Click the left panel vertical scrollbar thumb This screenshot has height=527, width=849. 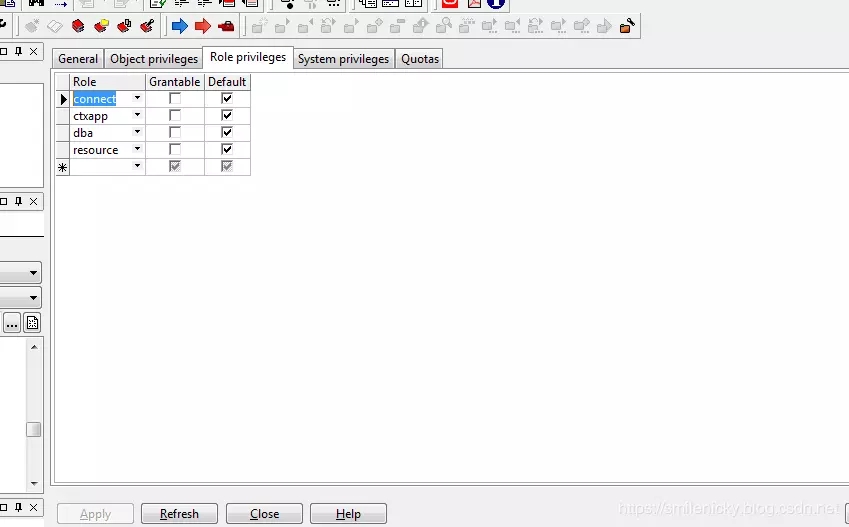(33, 429)
